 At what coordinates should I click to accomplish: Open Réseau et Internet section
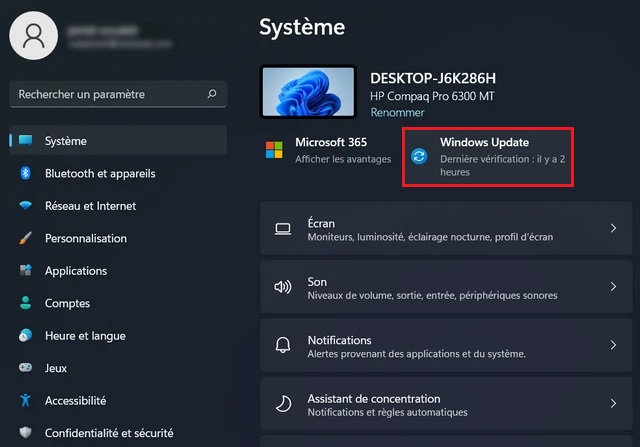(118, 205)
